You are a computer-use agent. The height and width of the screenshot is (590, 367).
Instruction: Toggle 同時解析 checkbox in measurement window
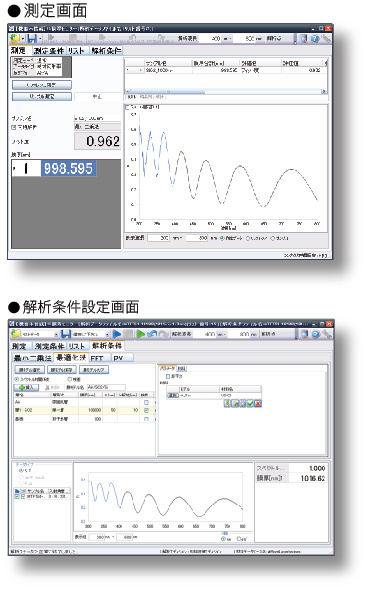tap(14, 128)
